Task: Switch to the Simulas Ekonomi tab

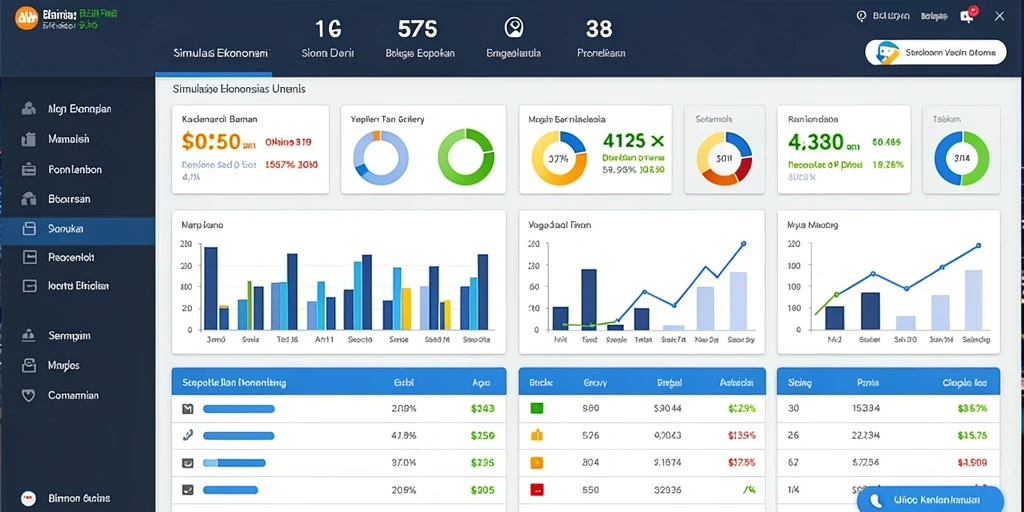Action: pos(222,54)
